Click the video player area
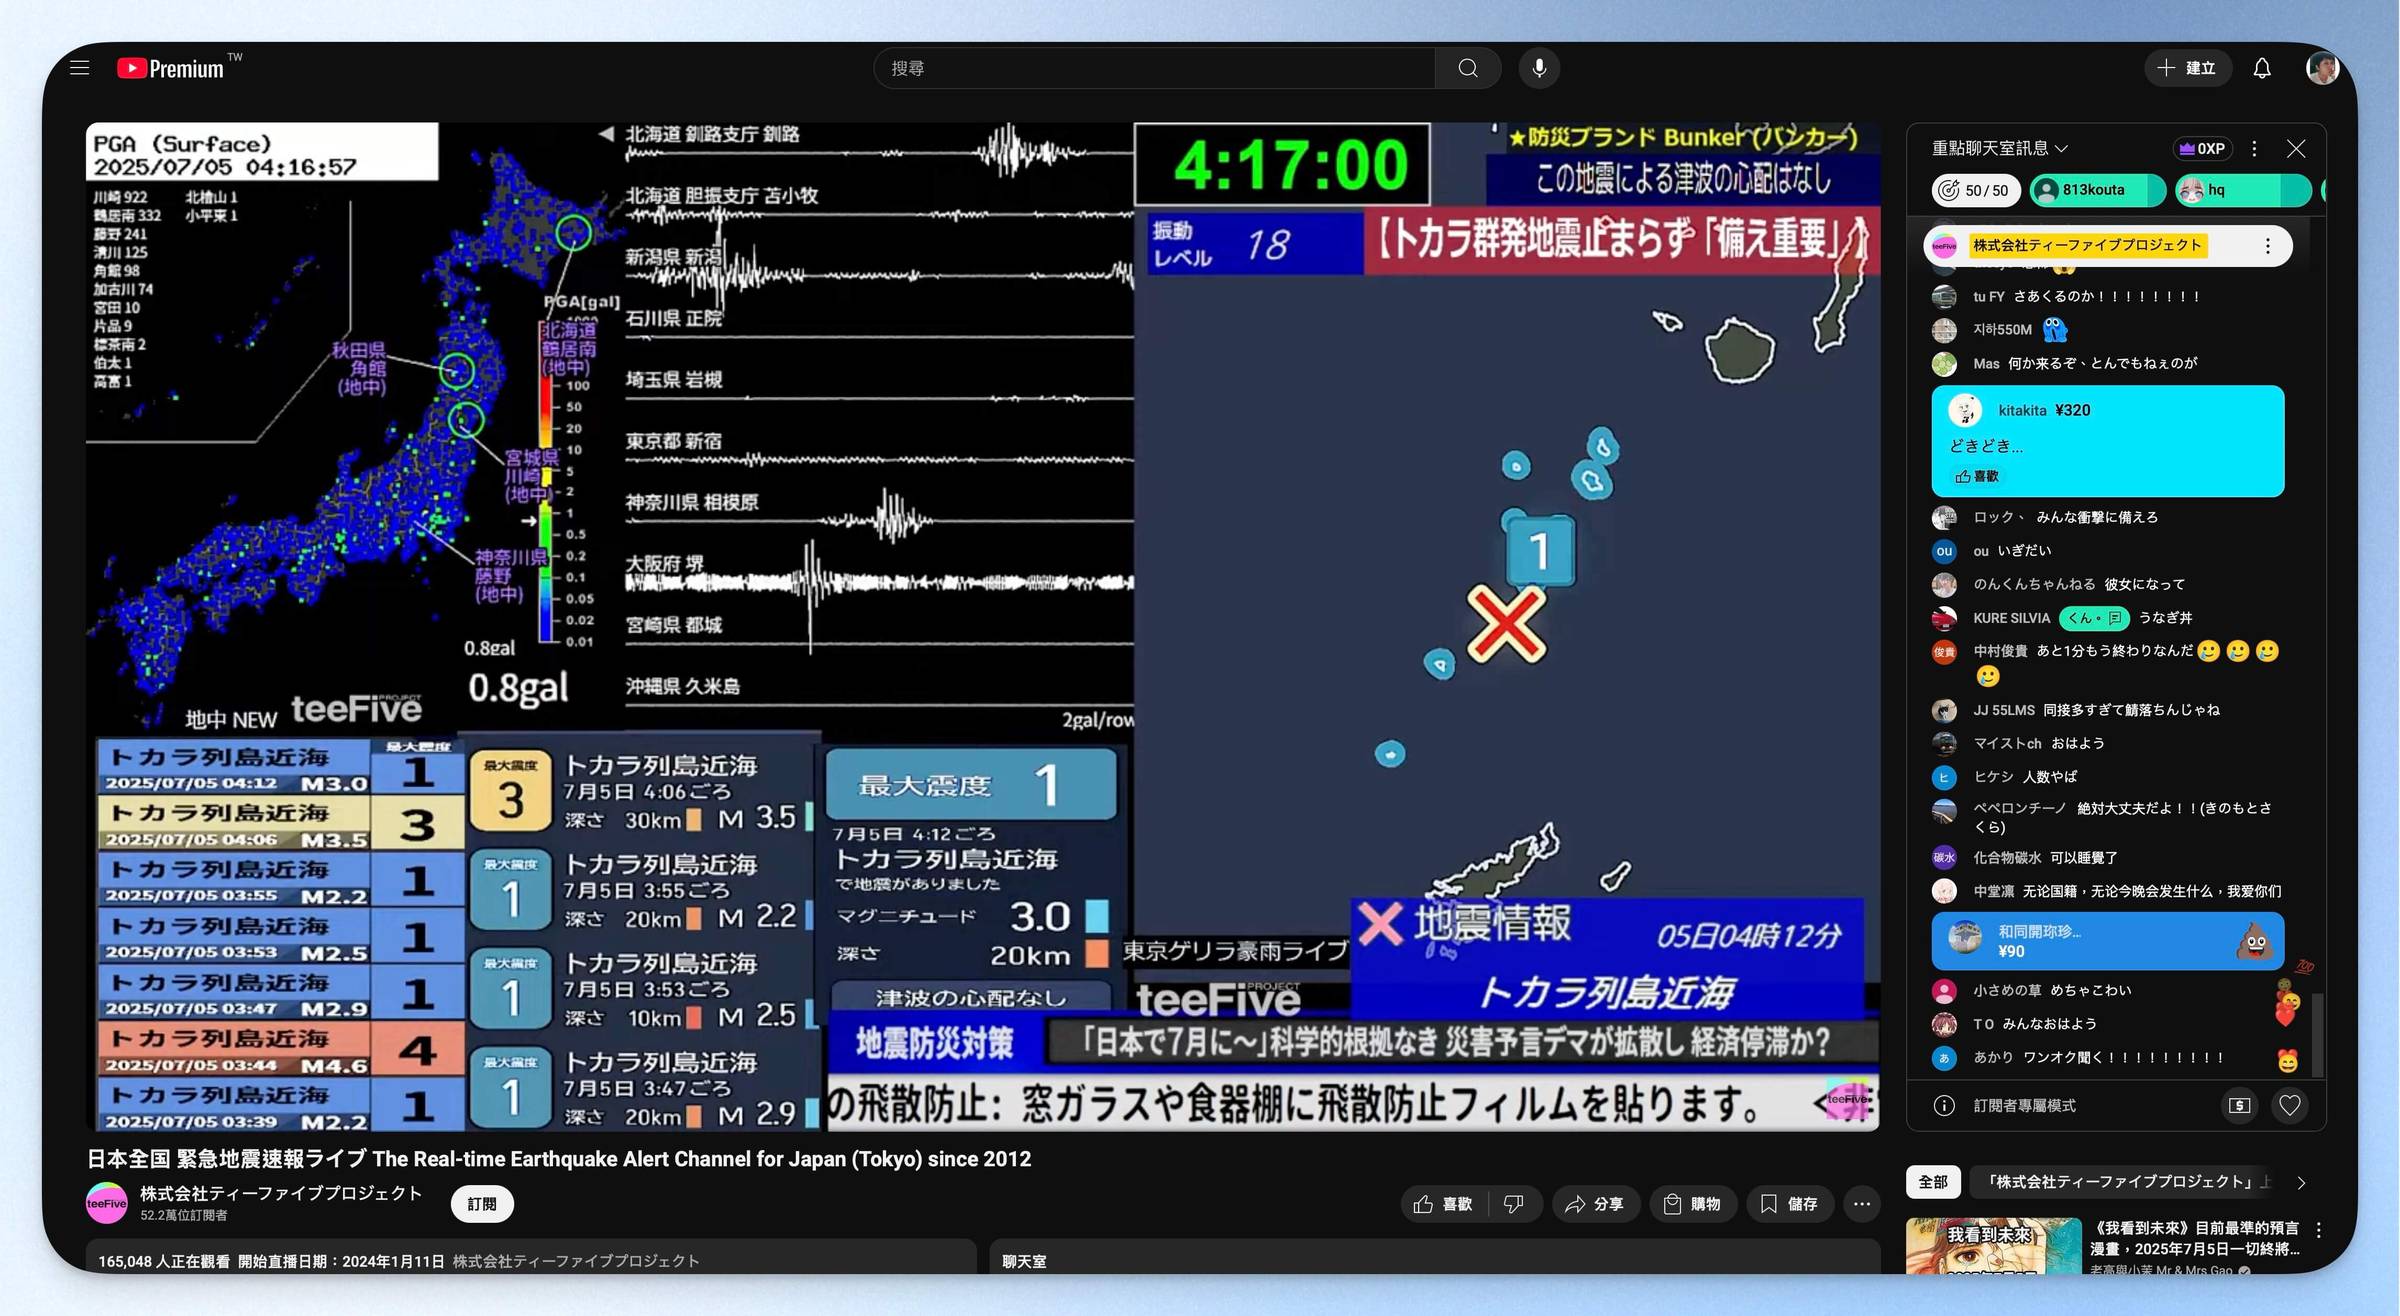This screenshot has height=1316, width=2400. point(982,627)
